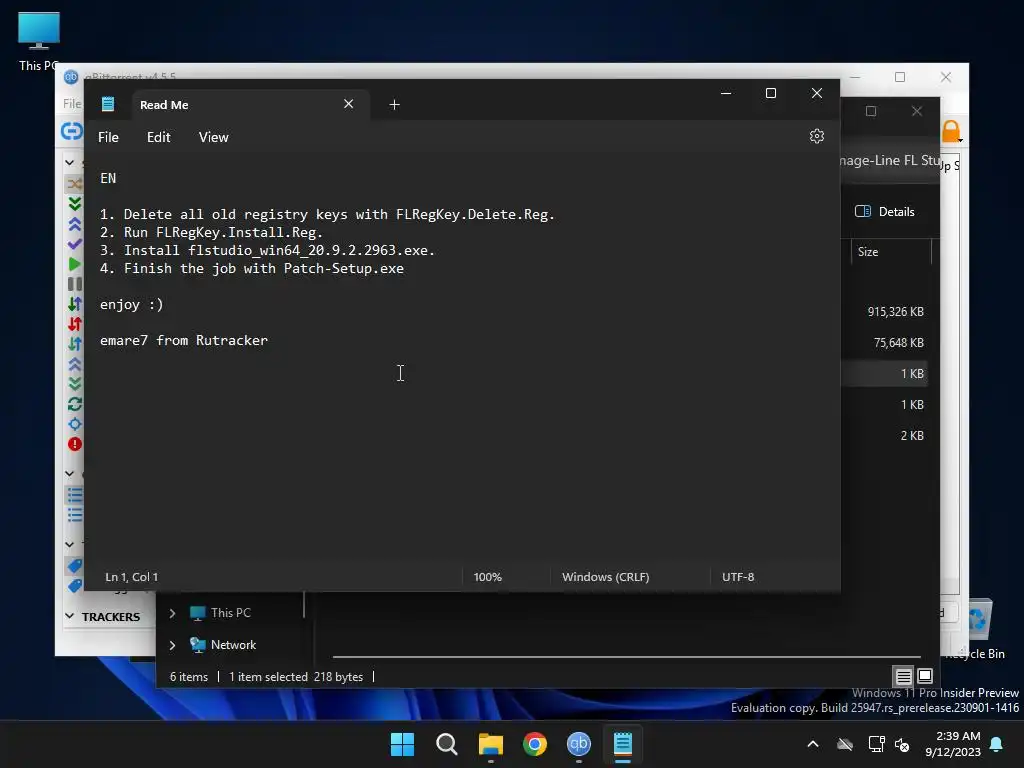Collapse the Categories section chevron in qBittorrent
Image resolution: width=1024 pixels, height=768 pixels.
(69, 473)
